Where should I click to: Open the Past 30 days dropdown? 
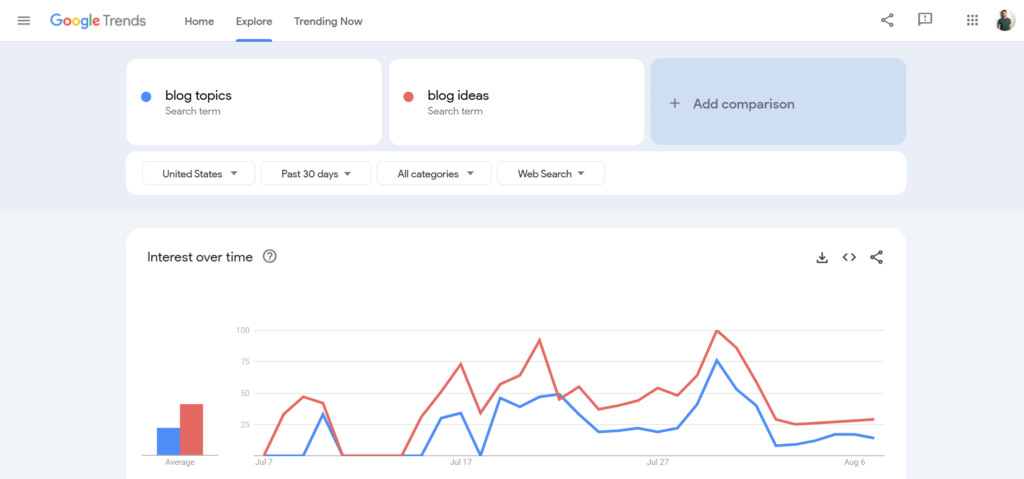click(x=316, y=174)
